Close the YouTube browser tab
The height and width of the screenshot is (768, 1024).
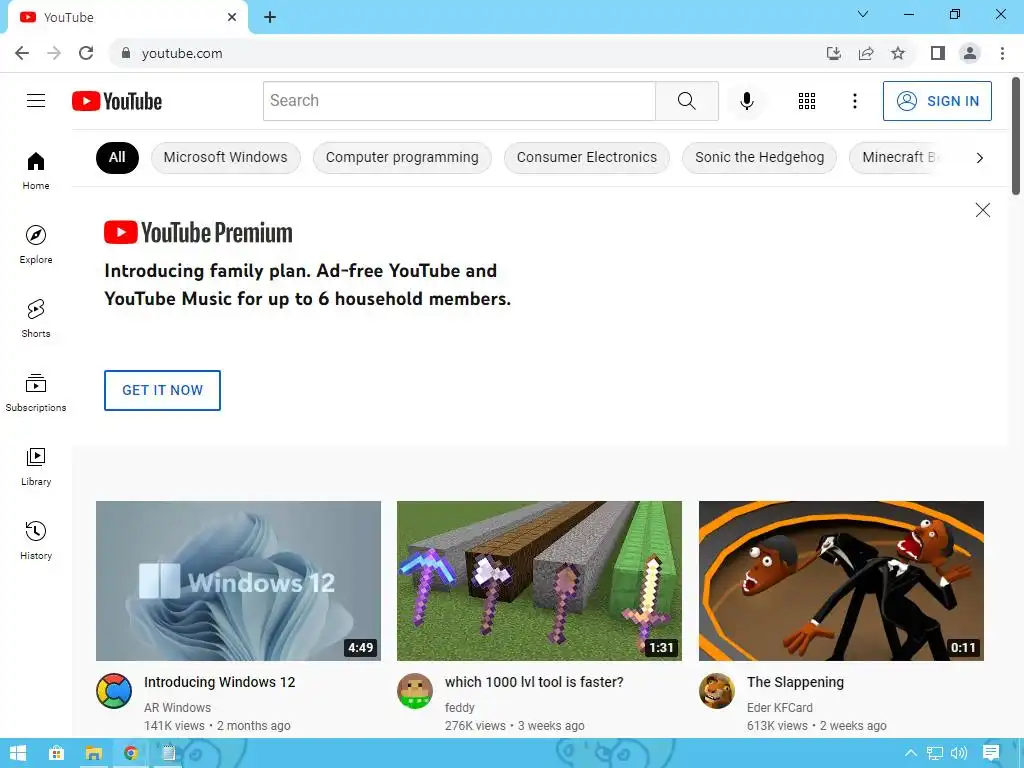(232, 17)
